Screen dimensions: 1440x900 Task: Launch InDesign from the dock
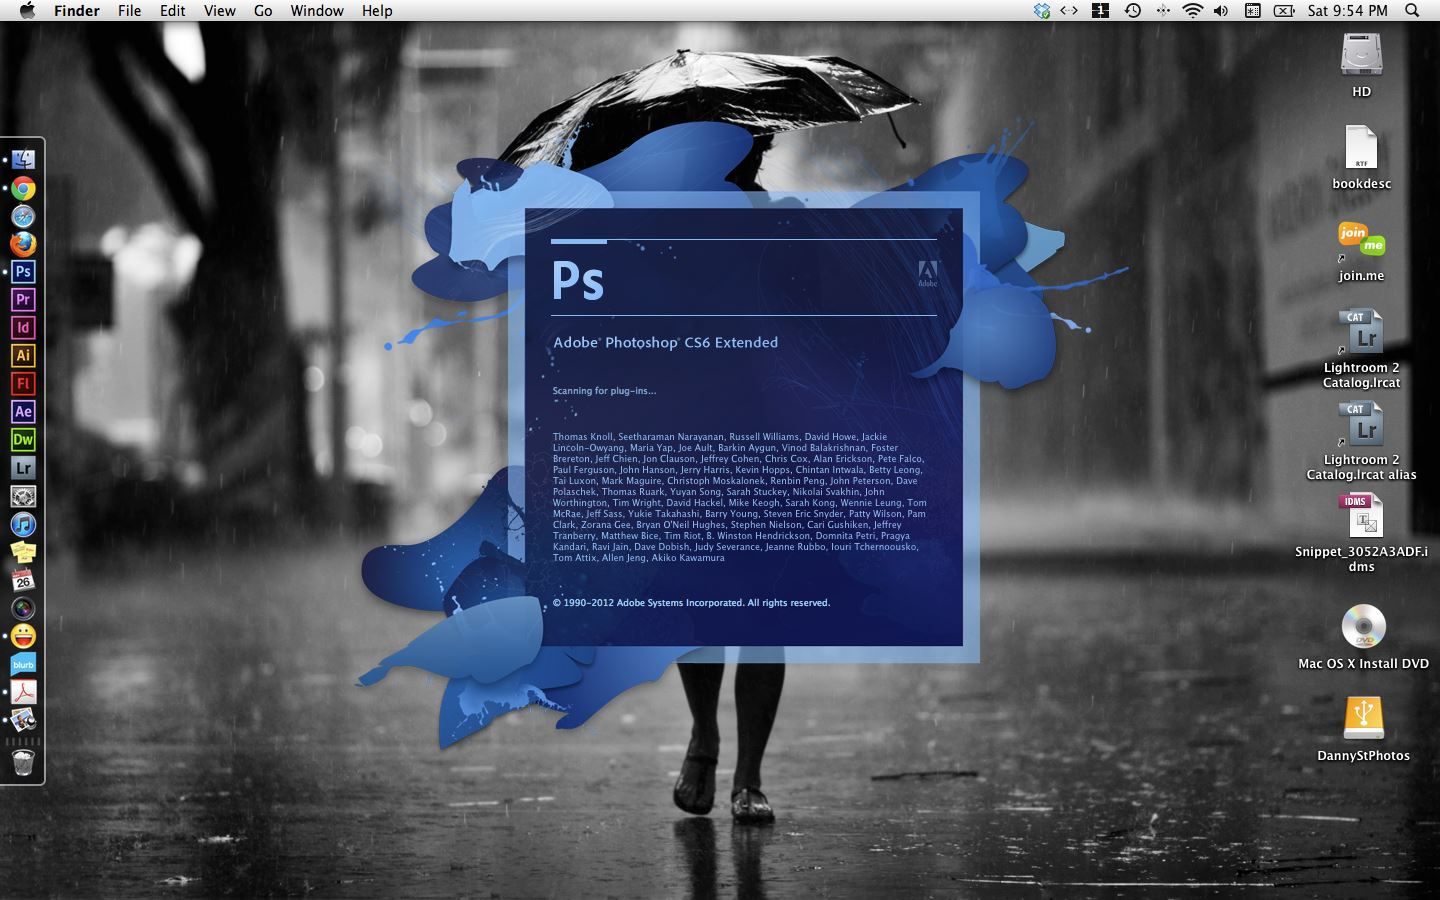[23, 328]
